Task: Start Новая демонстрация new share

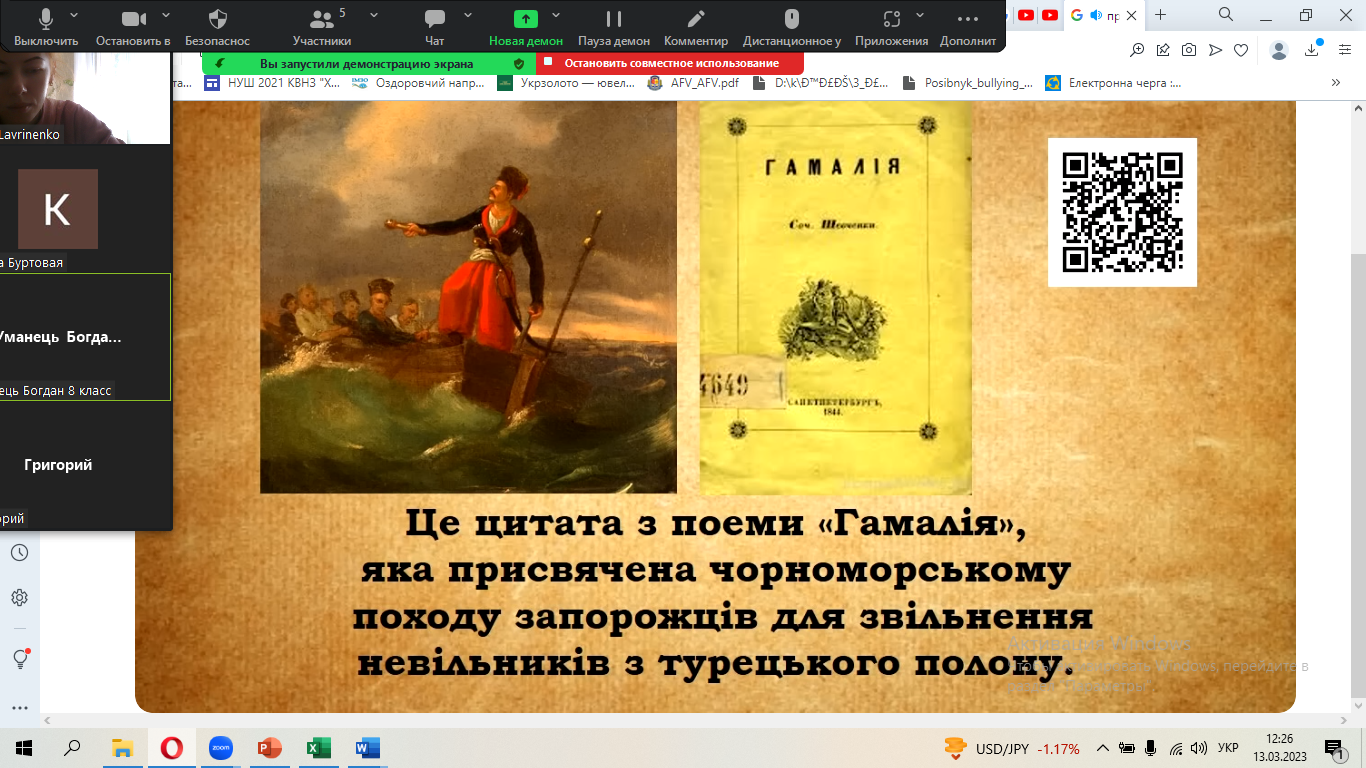Action: pyautogui.click(x=526, y=27)
